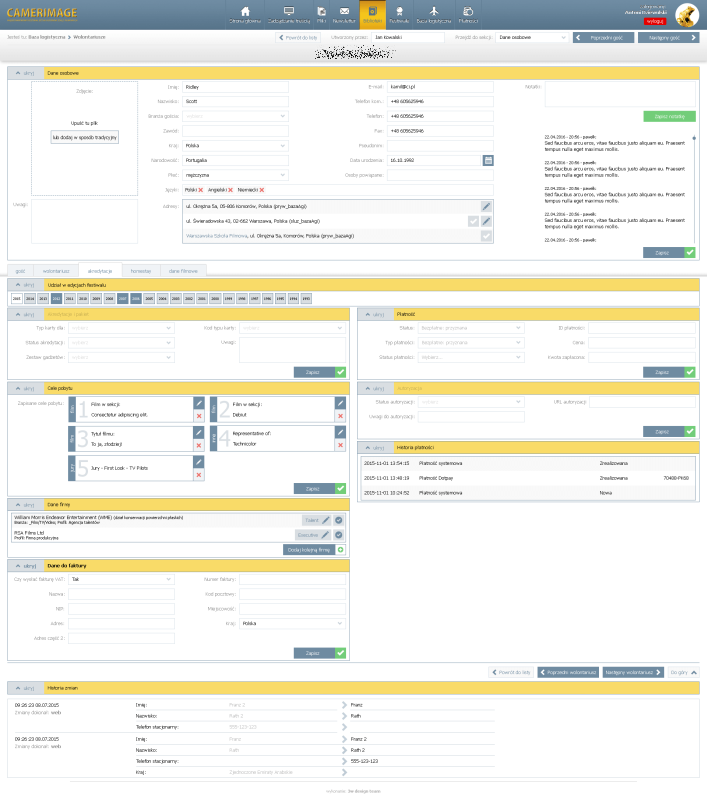Click the Wolontariusze module icon in navigation

(371, 13)
